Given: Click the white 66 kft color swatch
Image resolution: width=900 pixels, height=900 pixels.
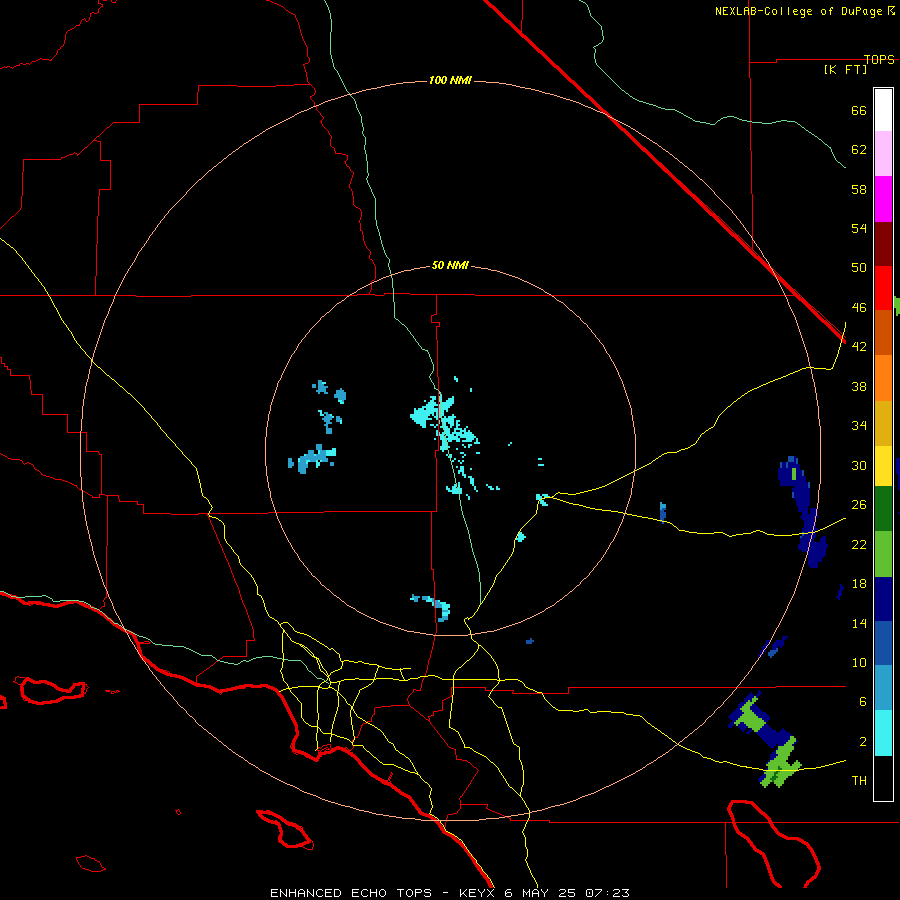Looking at the screenshot, I should click(883, 110).
